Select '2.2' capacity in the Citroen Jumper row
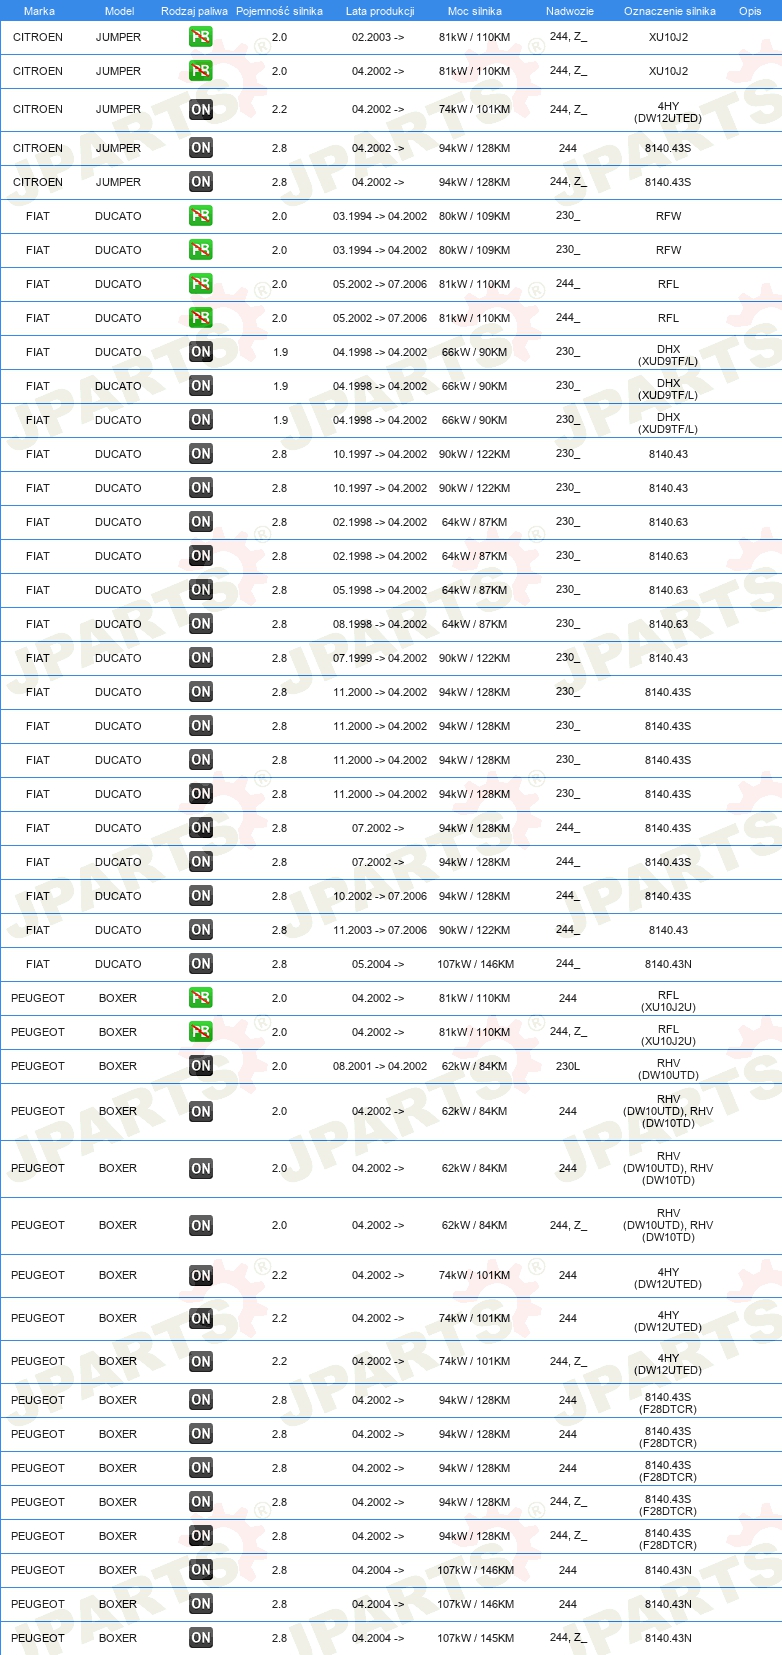Viewport: 782px width, 1655px height. pyautogui.click(x=279, y=110)
